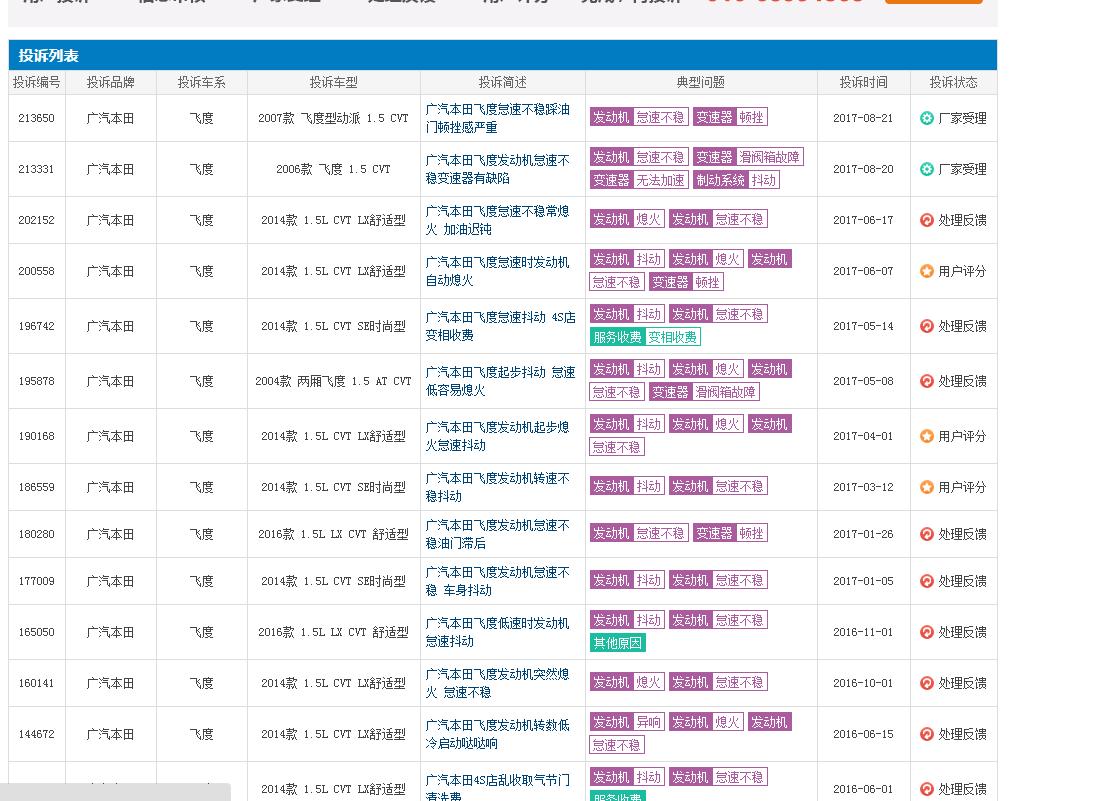Click status icon for complaint 213650

point(927,118)
